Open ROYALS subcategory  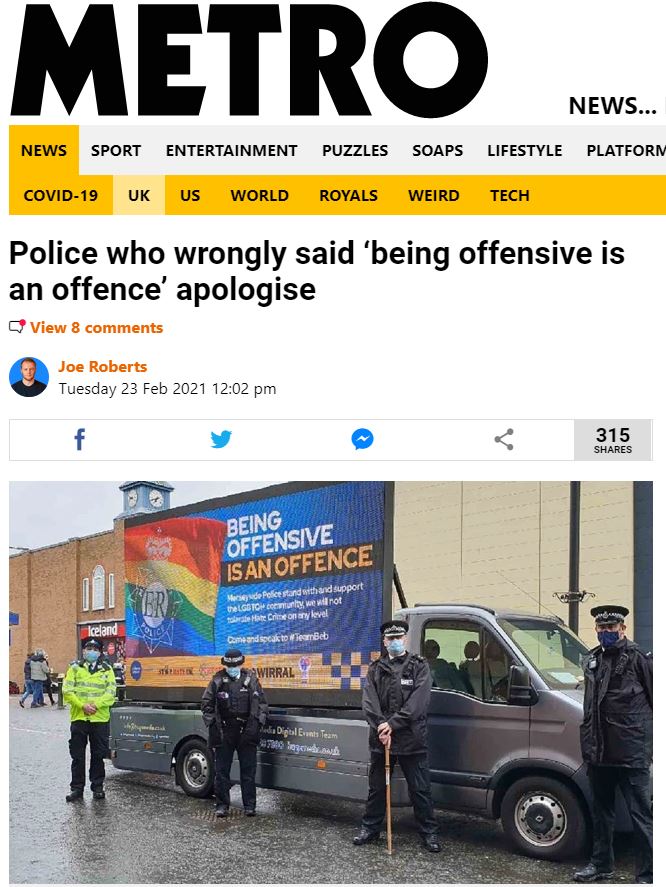click(x=349, y=195)
